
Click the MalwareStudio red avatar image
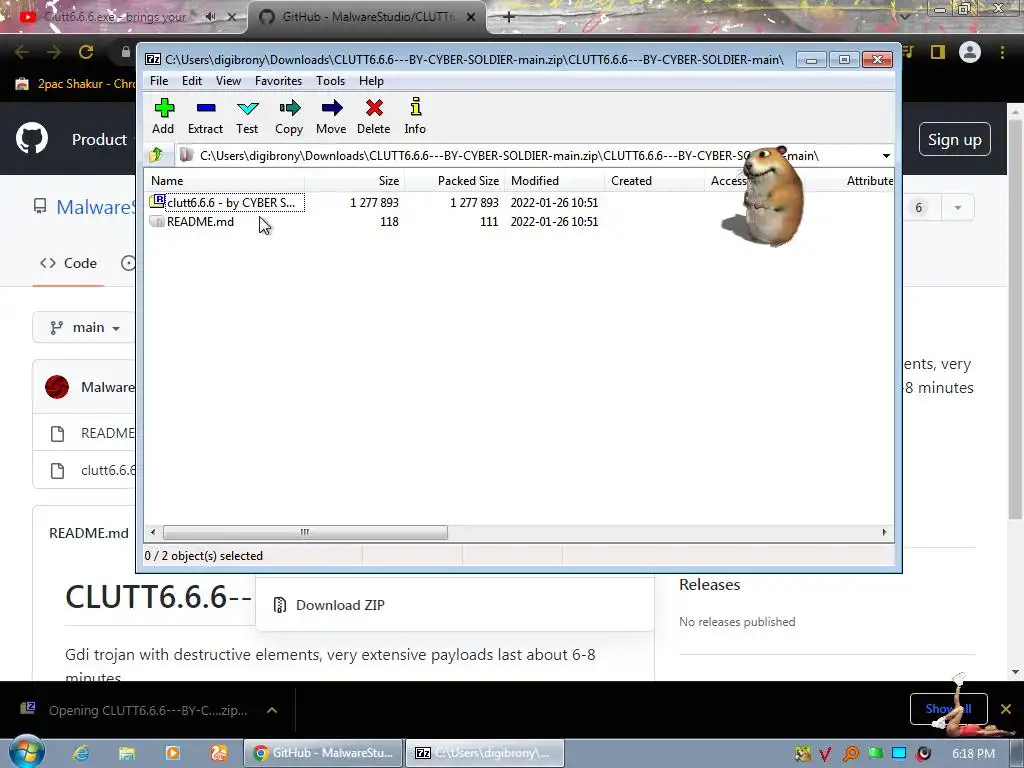(x=57, y=387)
